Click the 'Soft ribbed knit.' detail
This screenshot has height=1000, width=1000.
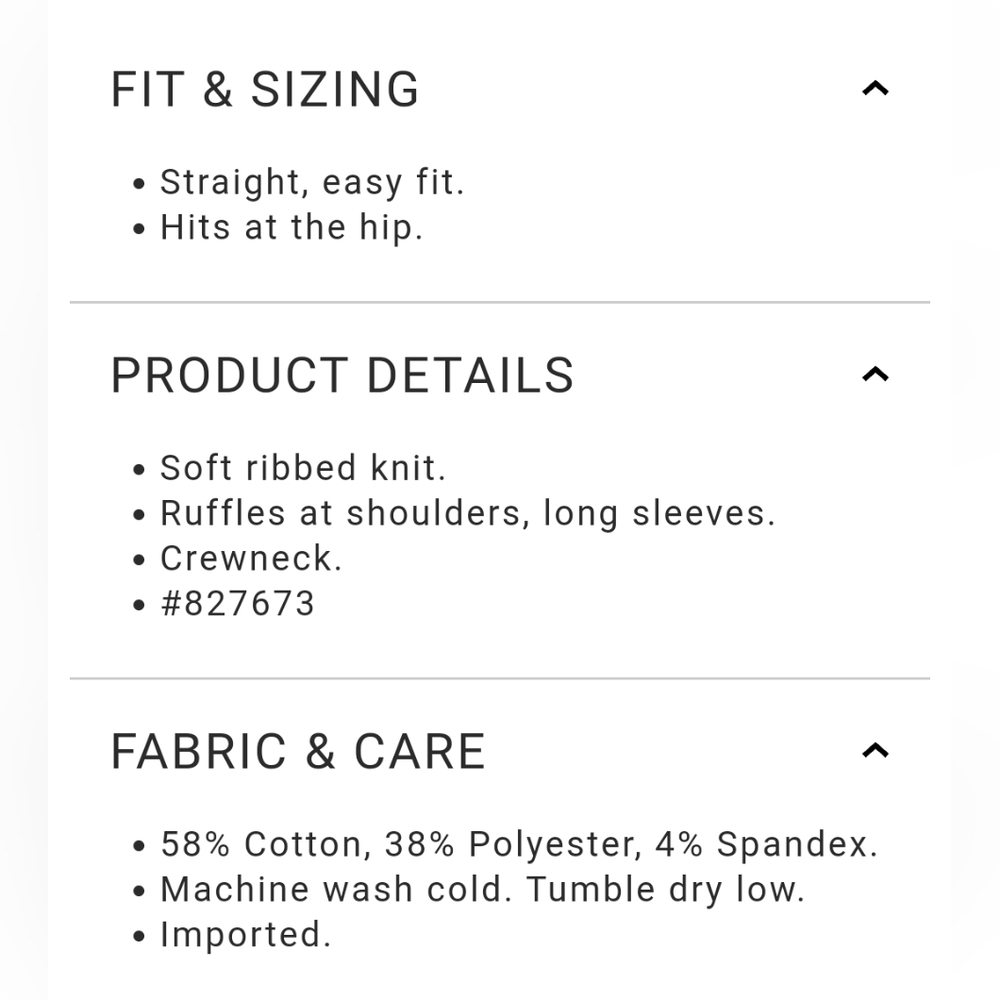coord(303,468)
